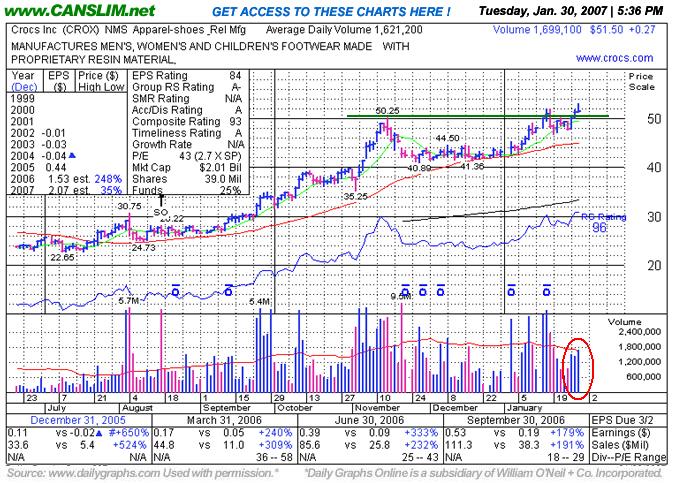Click the 'Growth Rate' row label
Screen dimensions: 673x483
pos(162,144)
